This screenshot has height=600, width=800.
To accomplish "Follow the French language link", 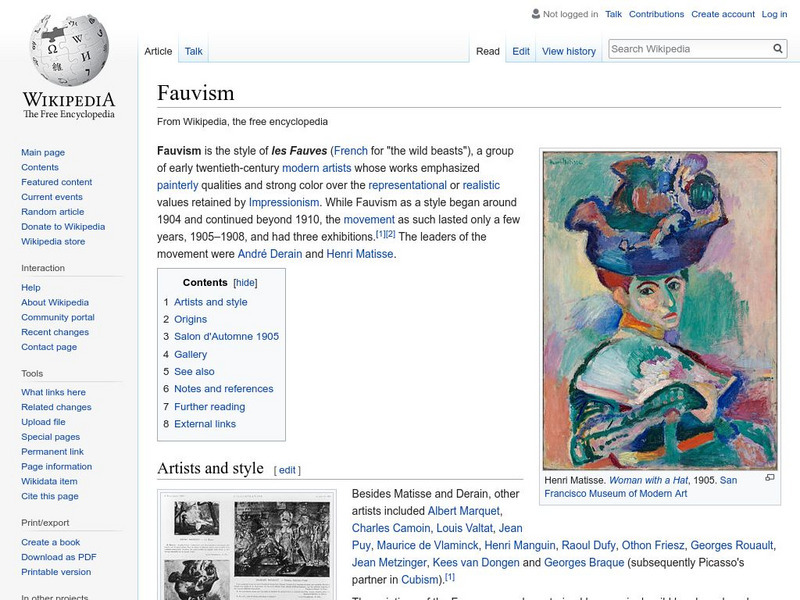I will (351, 151).
